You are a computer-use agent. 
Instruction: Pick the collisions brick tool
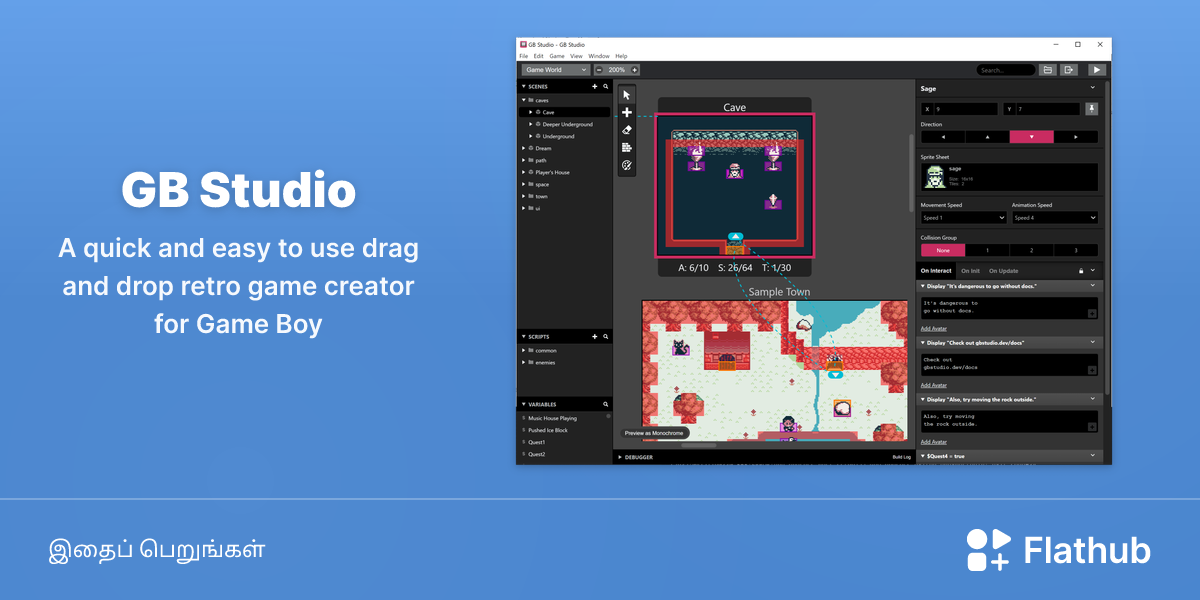point(627,147)
